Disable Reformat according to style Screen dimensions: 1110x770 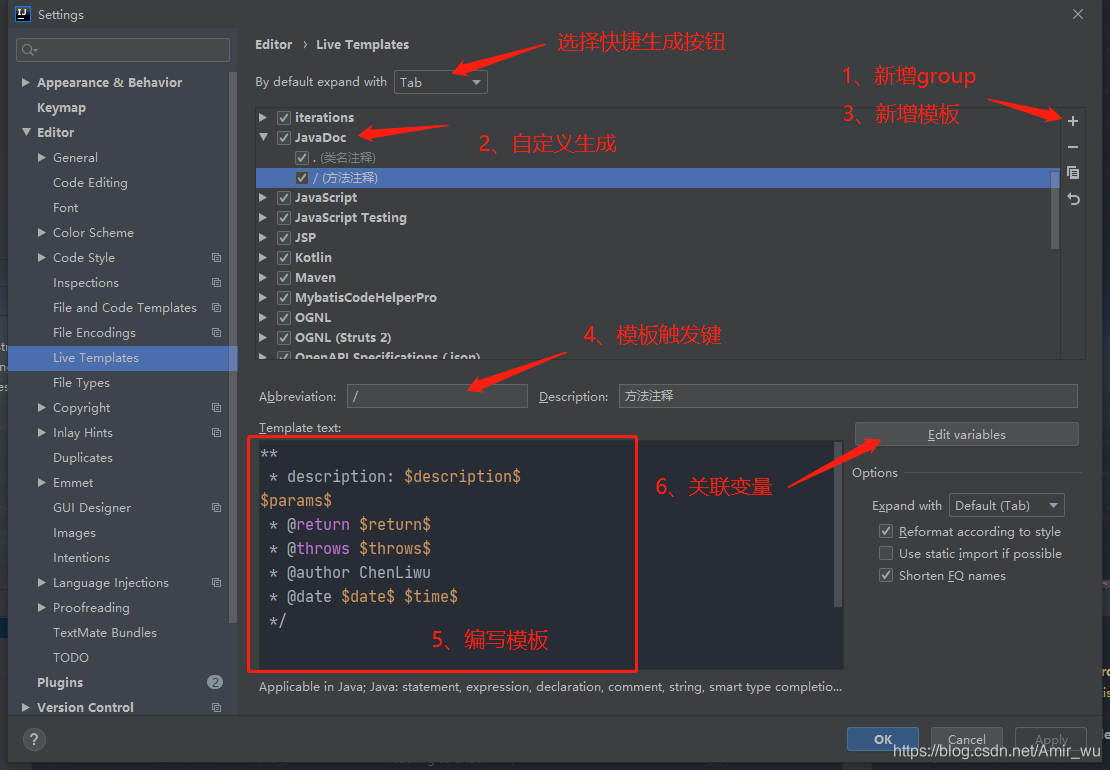pos(885,531)
